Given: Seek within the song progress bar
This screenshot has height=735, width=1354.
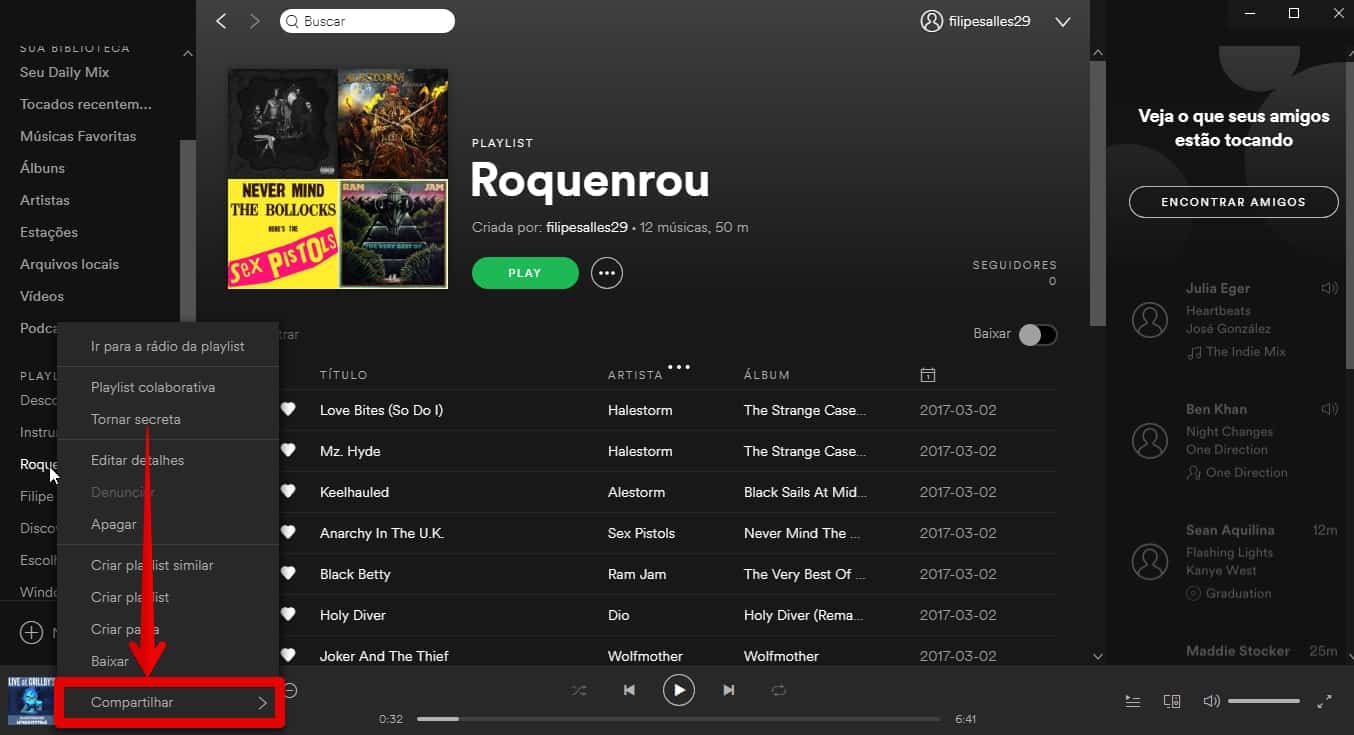Looking at the screenshot, I should click(x=679, y=719).
